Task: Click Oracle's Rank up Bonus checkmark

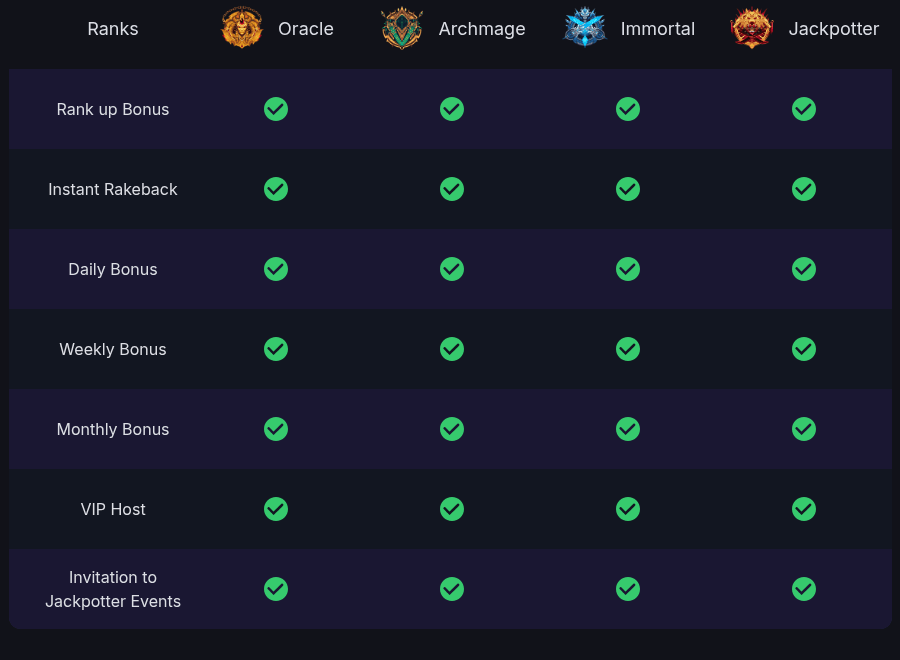Action: 276,109
